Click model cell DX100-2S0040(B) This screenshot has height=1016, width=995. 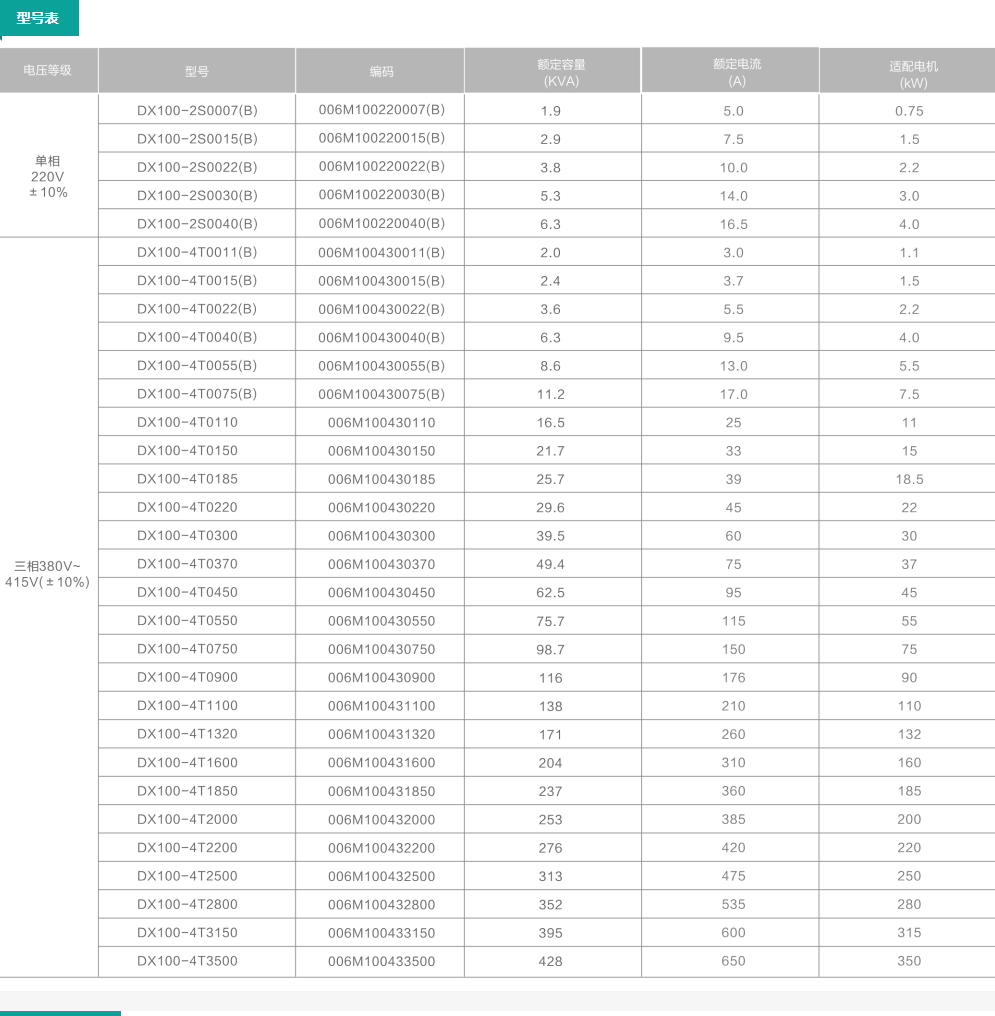pos(197,224)
